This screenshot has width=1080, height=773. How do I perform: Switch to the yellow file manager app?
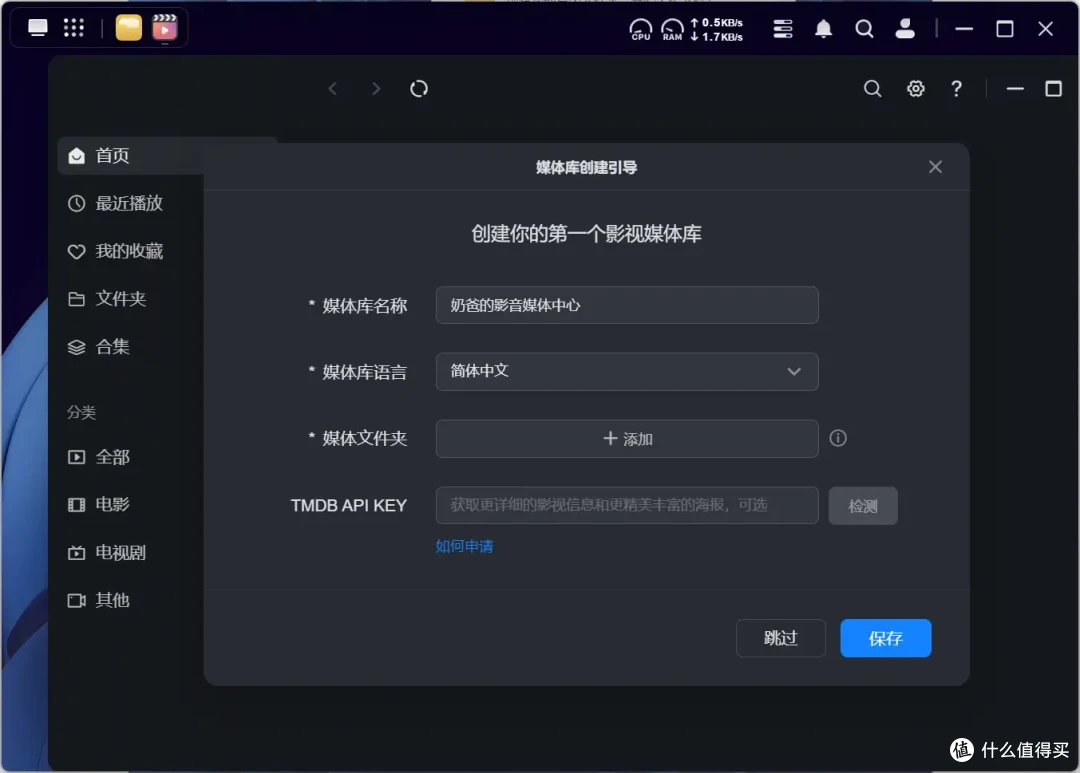129,28
